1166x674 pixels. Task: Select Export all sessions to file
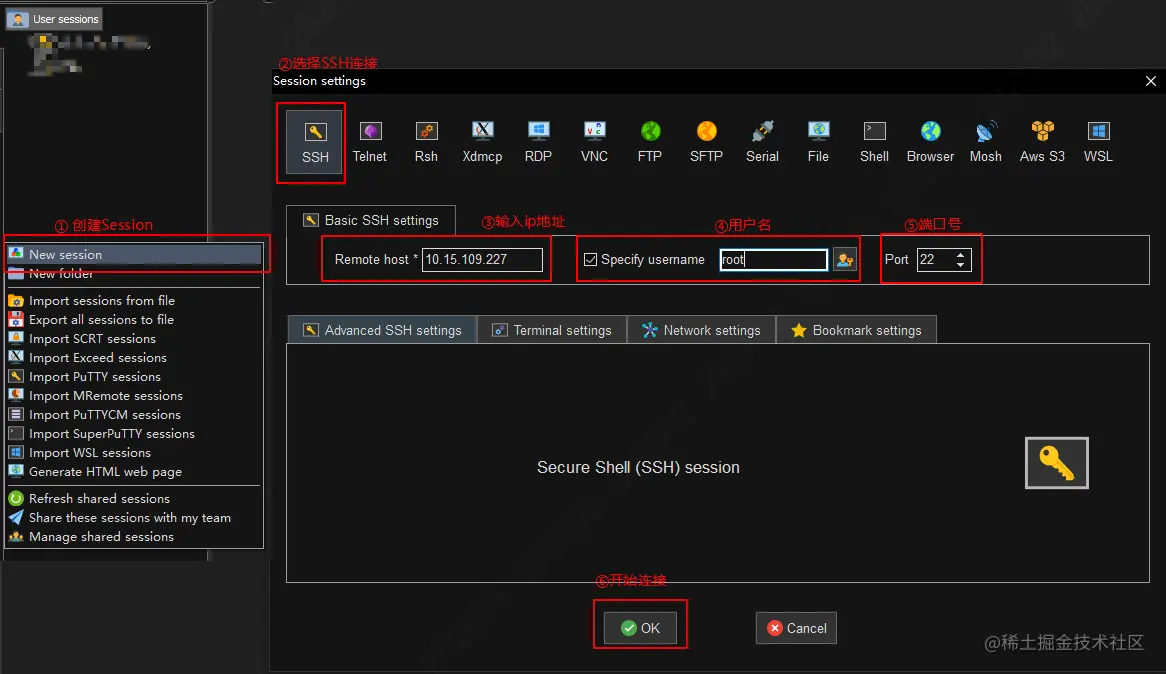pyautogui.click(x=135, y=320)
